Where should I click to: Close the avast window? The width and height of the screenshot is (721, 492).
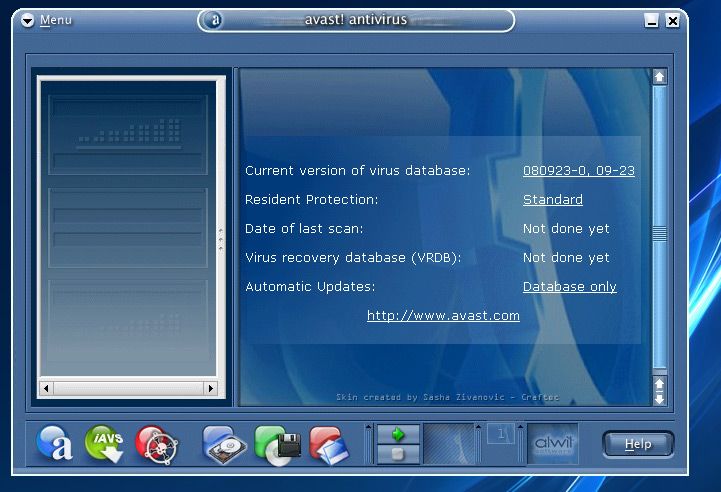[672, 21]
